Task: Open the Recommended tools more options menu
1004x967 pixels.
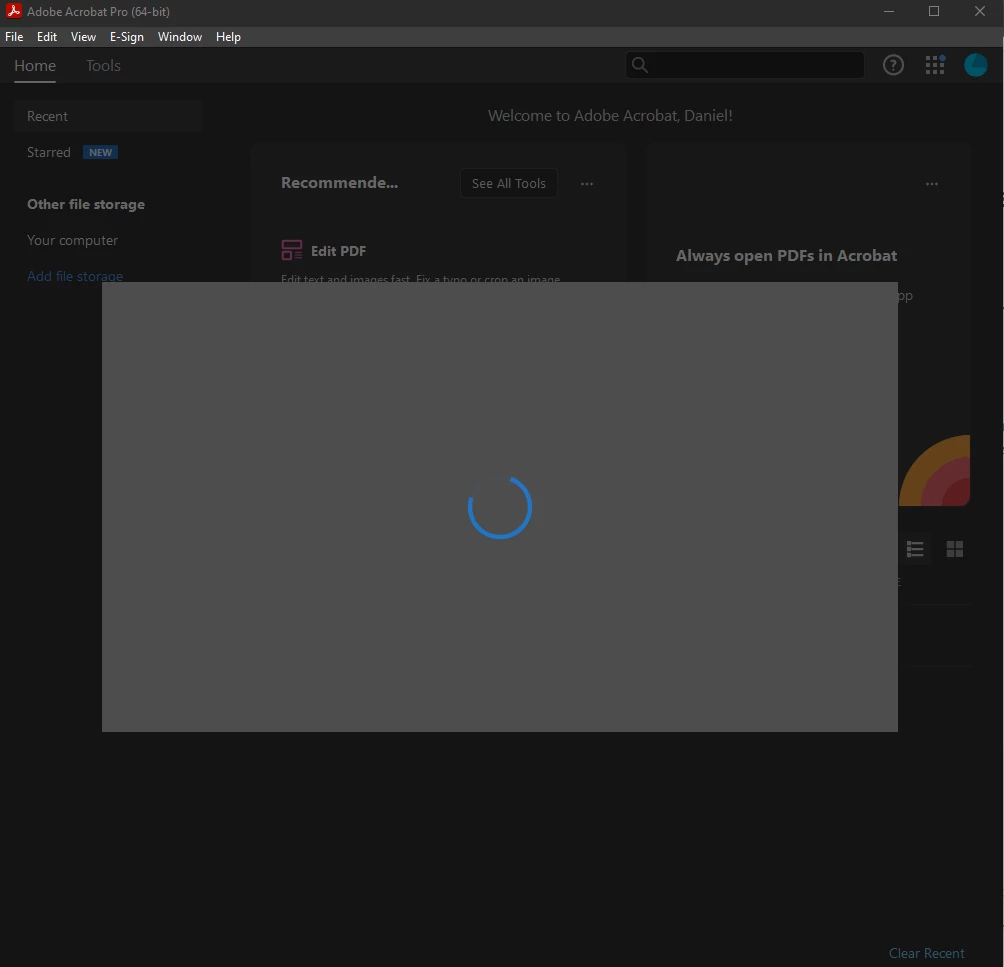Action: (x=587, y=184)
